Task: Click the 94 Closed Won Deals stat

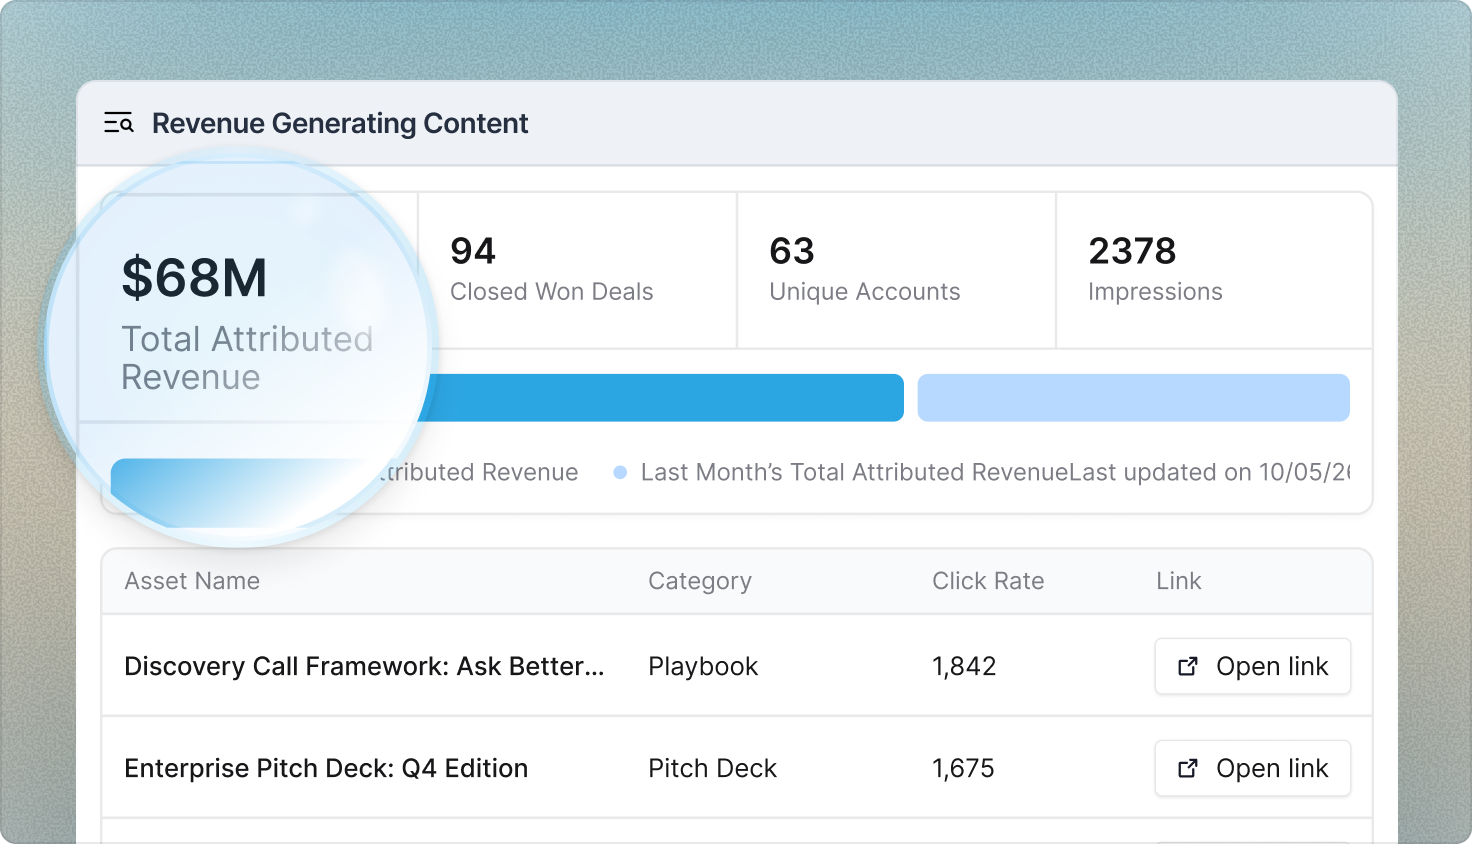Action: coord(577,270)
